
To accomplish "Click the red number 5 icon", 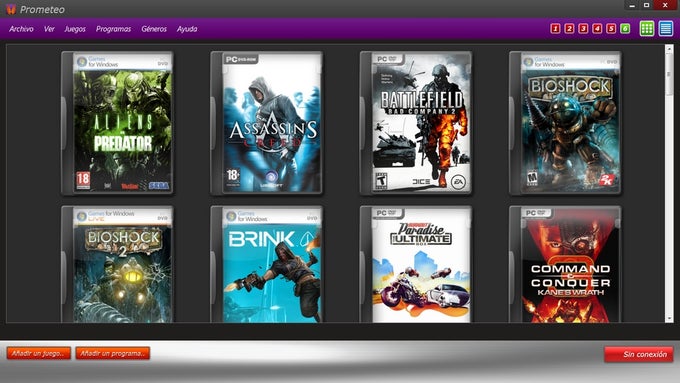I will coord(611,29).
